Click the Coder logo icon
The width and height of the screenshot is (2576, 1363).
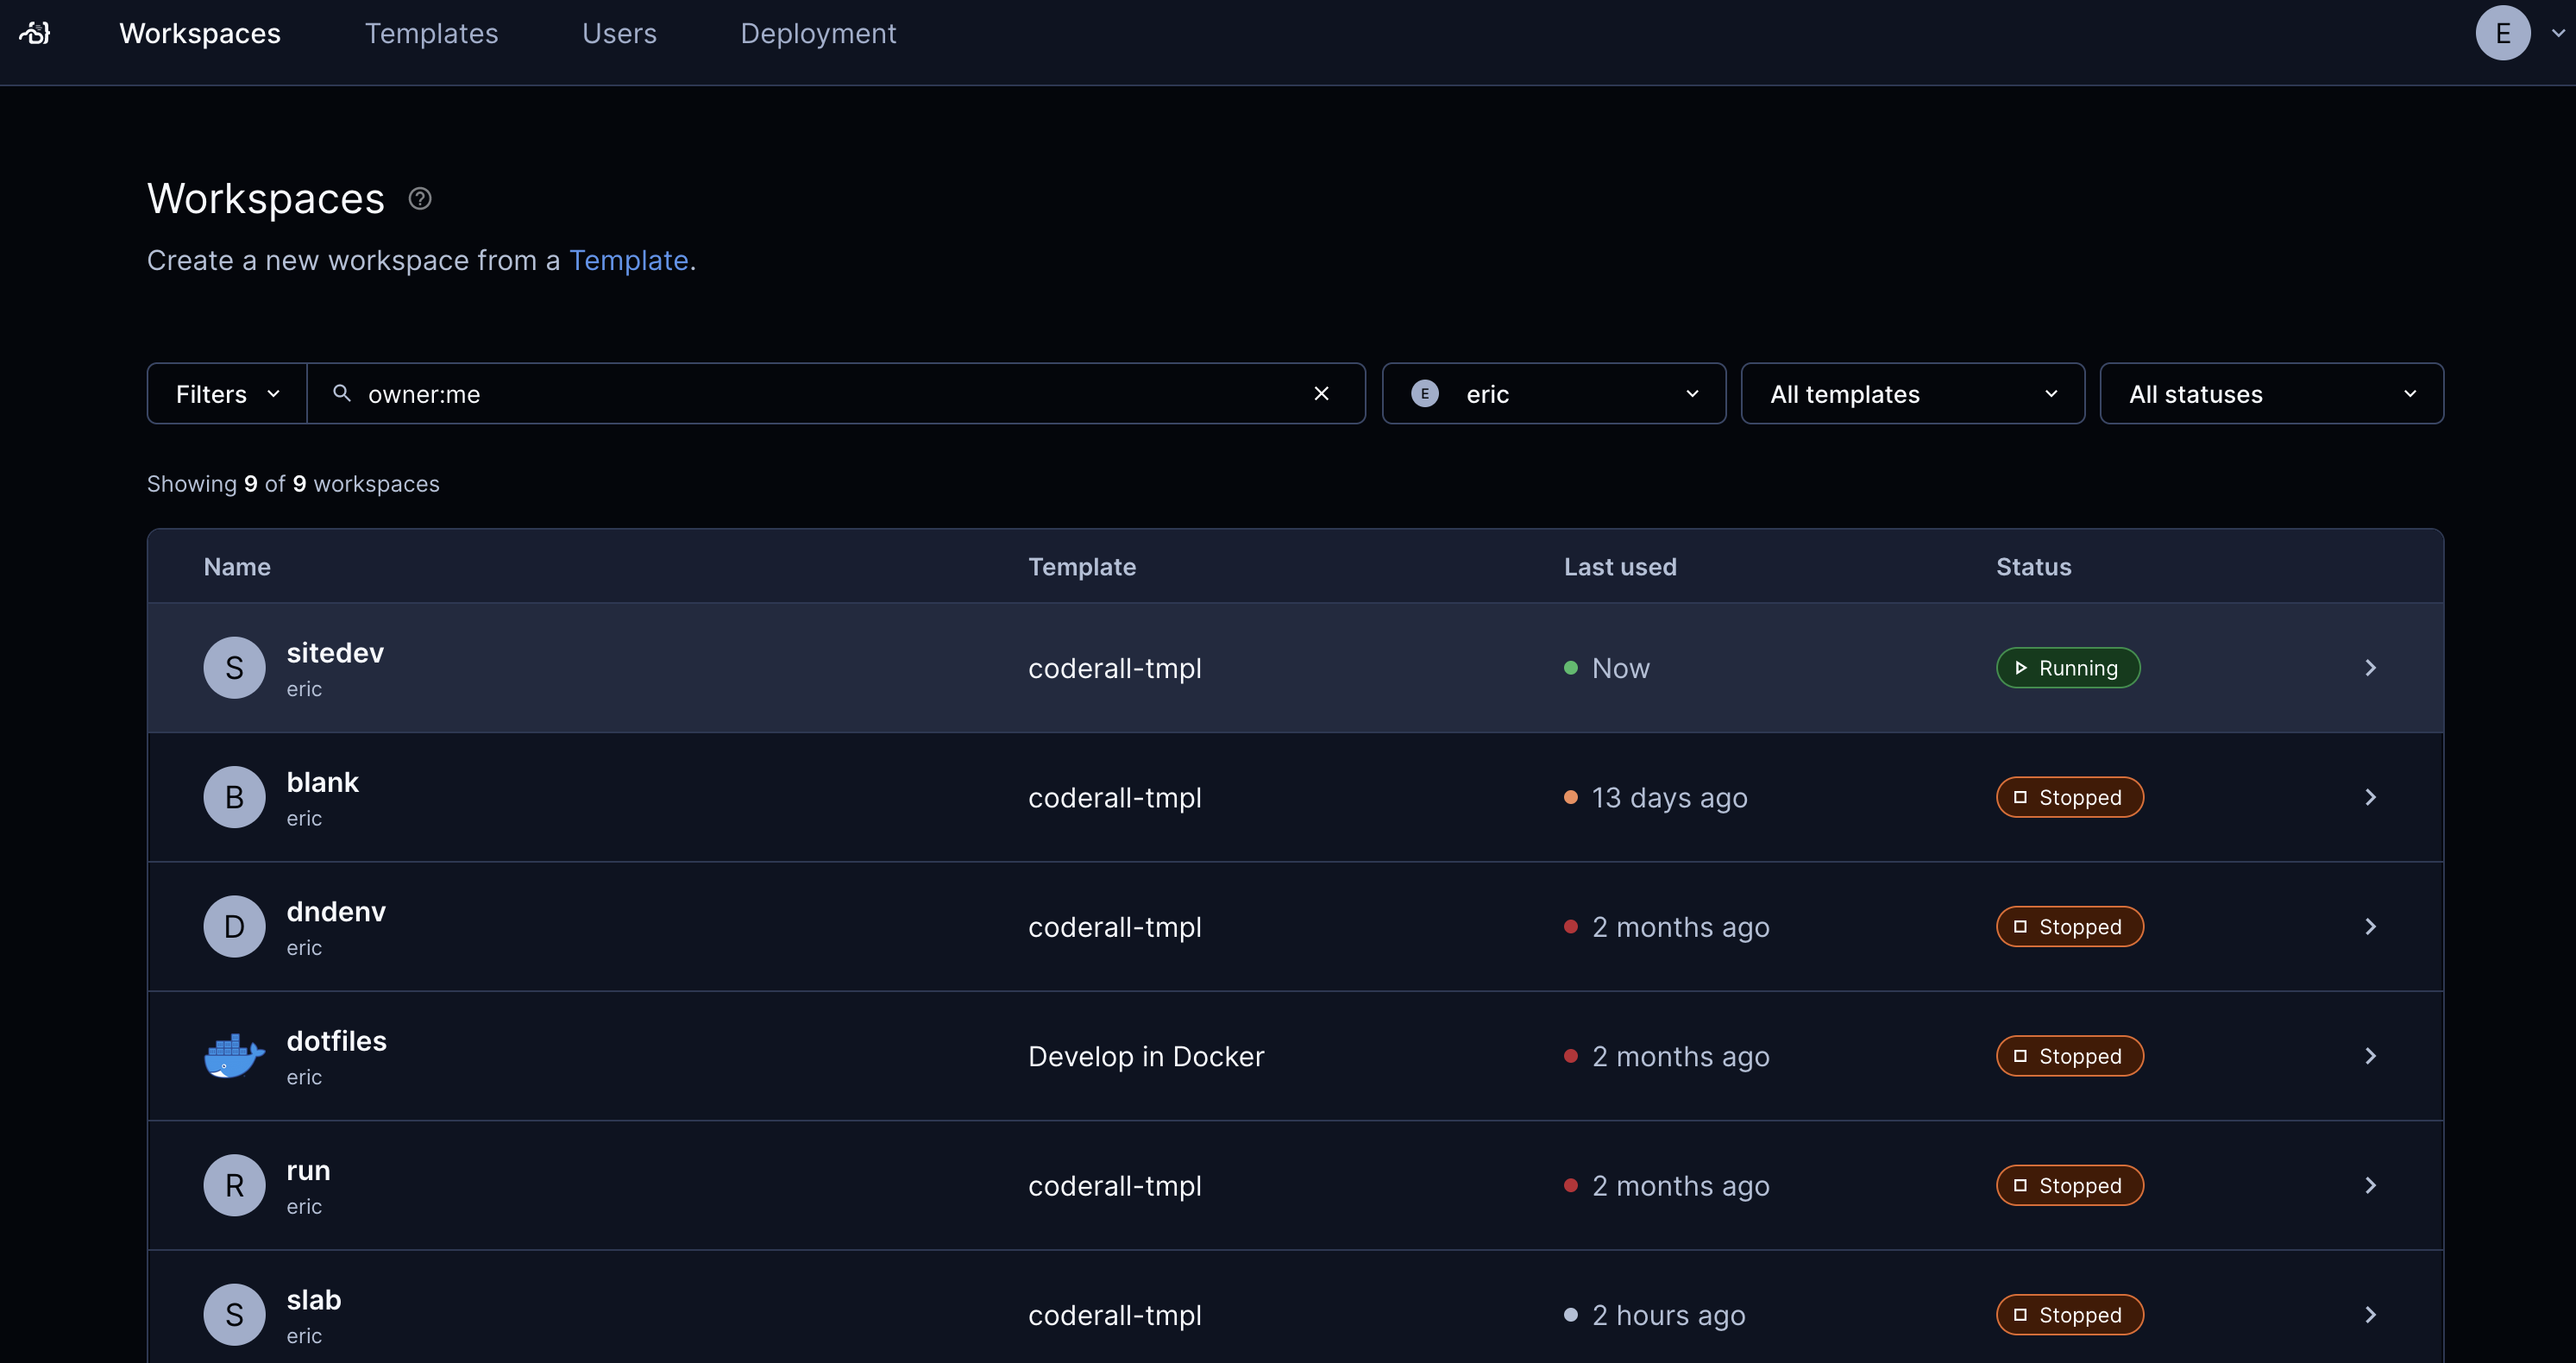click(x=35, y=33)
